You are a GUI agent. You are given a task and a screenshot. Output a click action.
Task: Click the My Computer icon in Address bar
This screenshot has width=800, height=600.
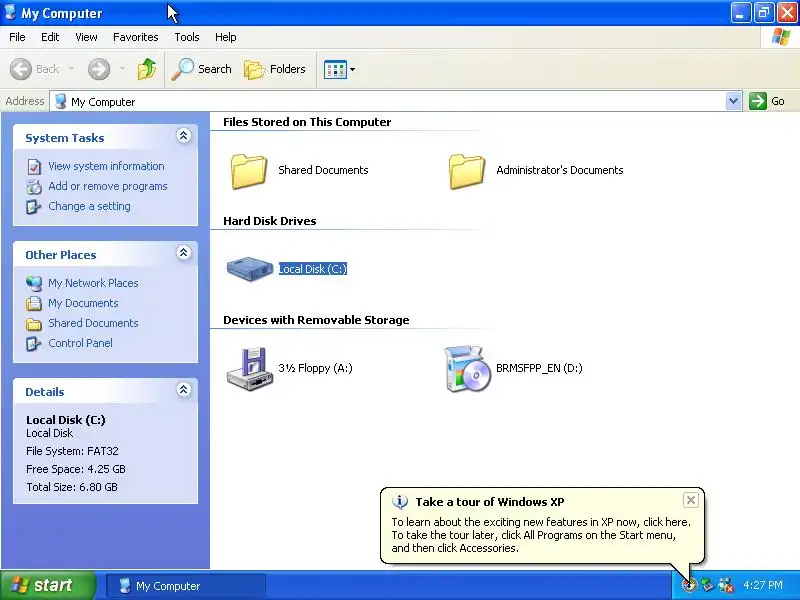[x=61, y=101]
